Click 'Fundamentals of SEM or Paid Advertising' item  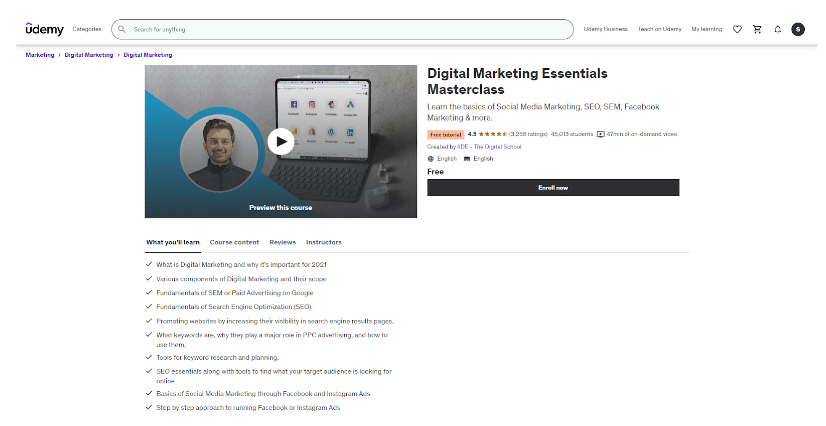[234, 293]
